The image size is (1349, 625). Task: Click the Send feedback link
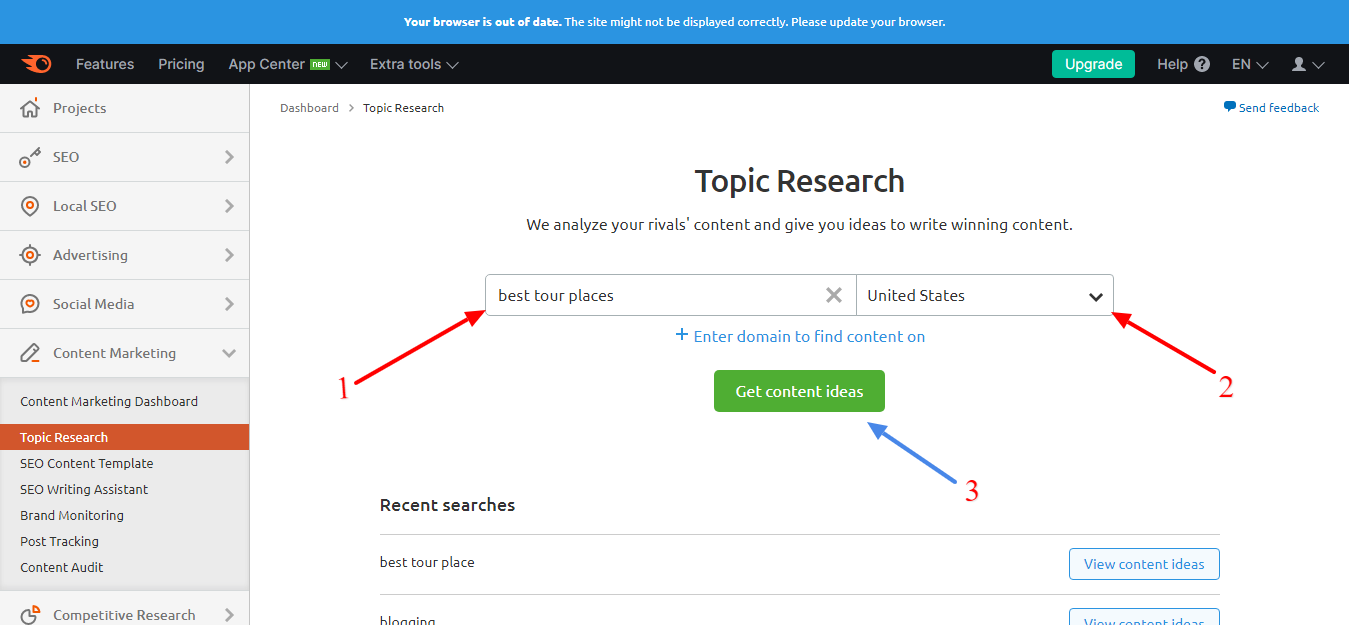click(1279, 107)
